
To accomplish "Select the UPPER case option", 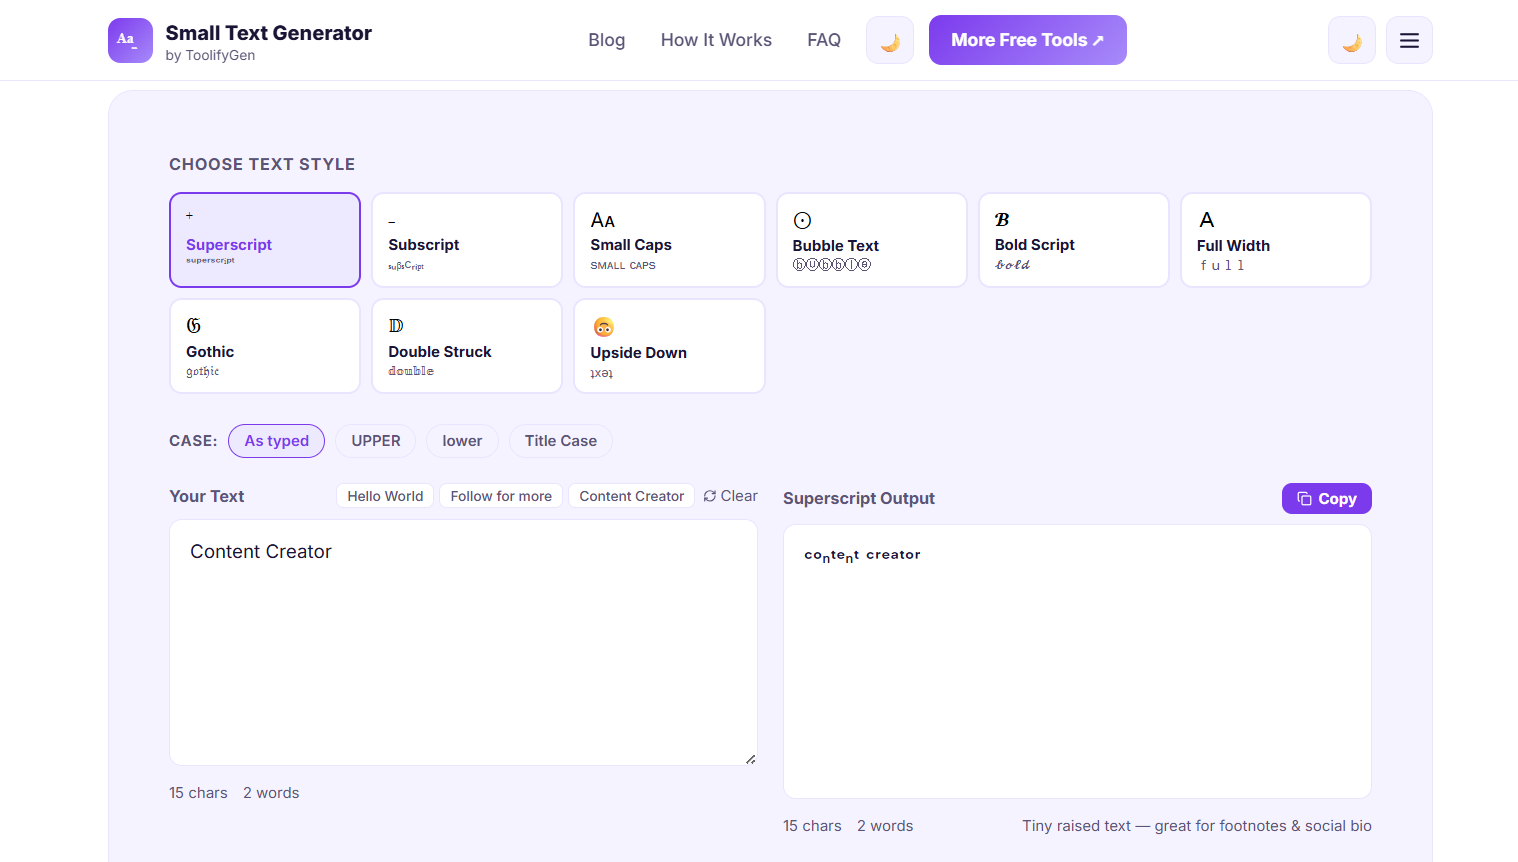I will coord(375,441).
